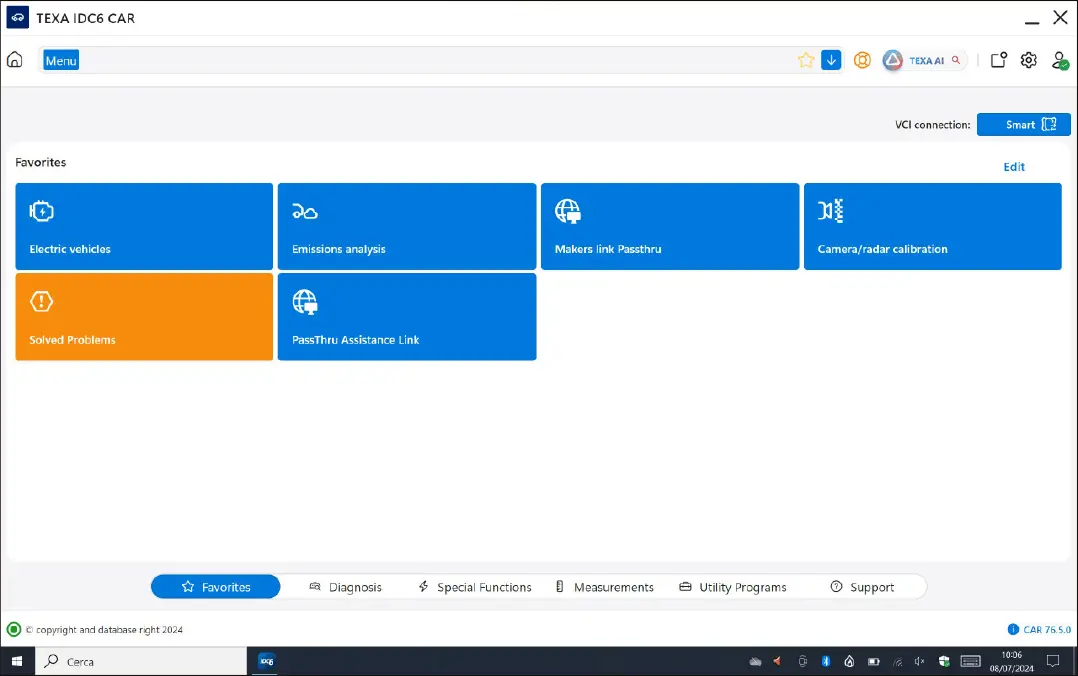Open the orange Solved Problems tile

pos(144,317)
